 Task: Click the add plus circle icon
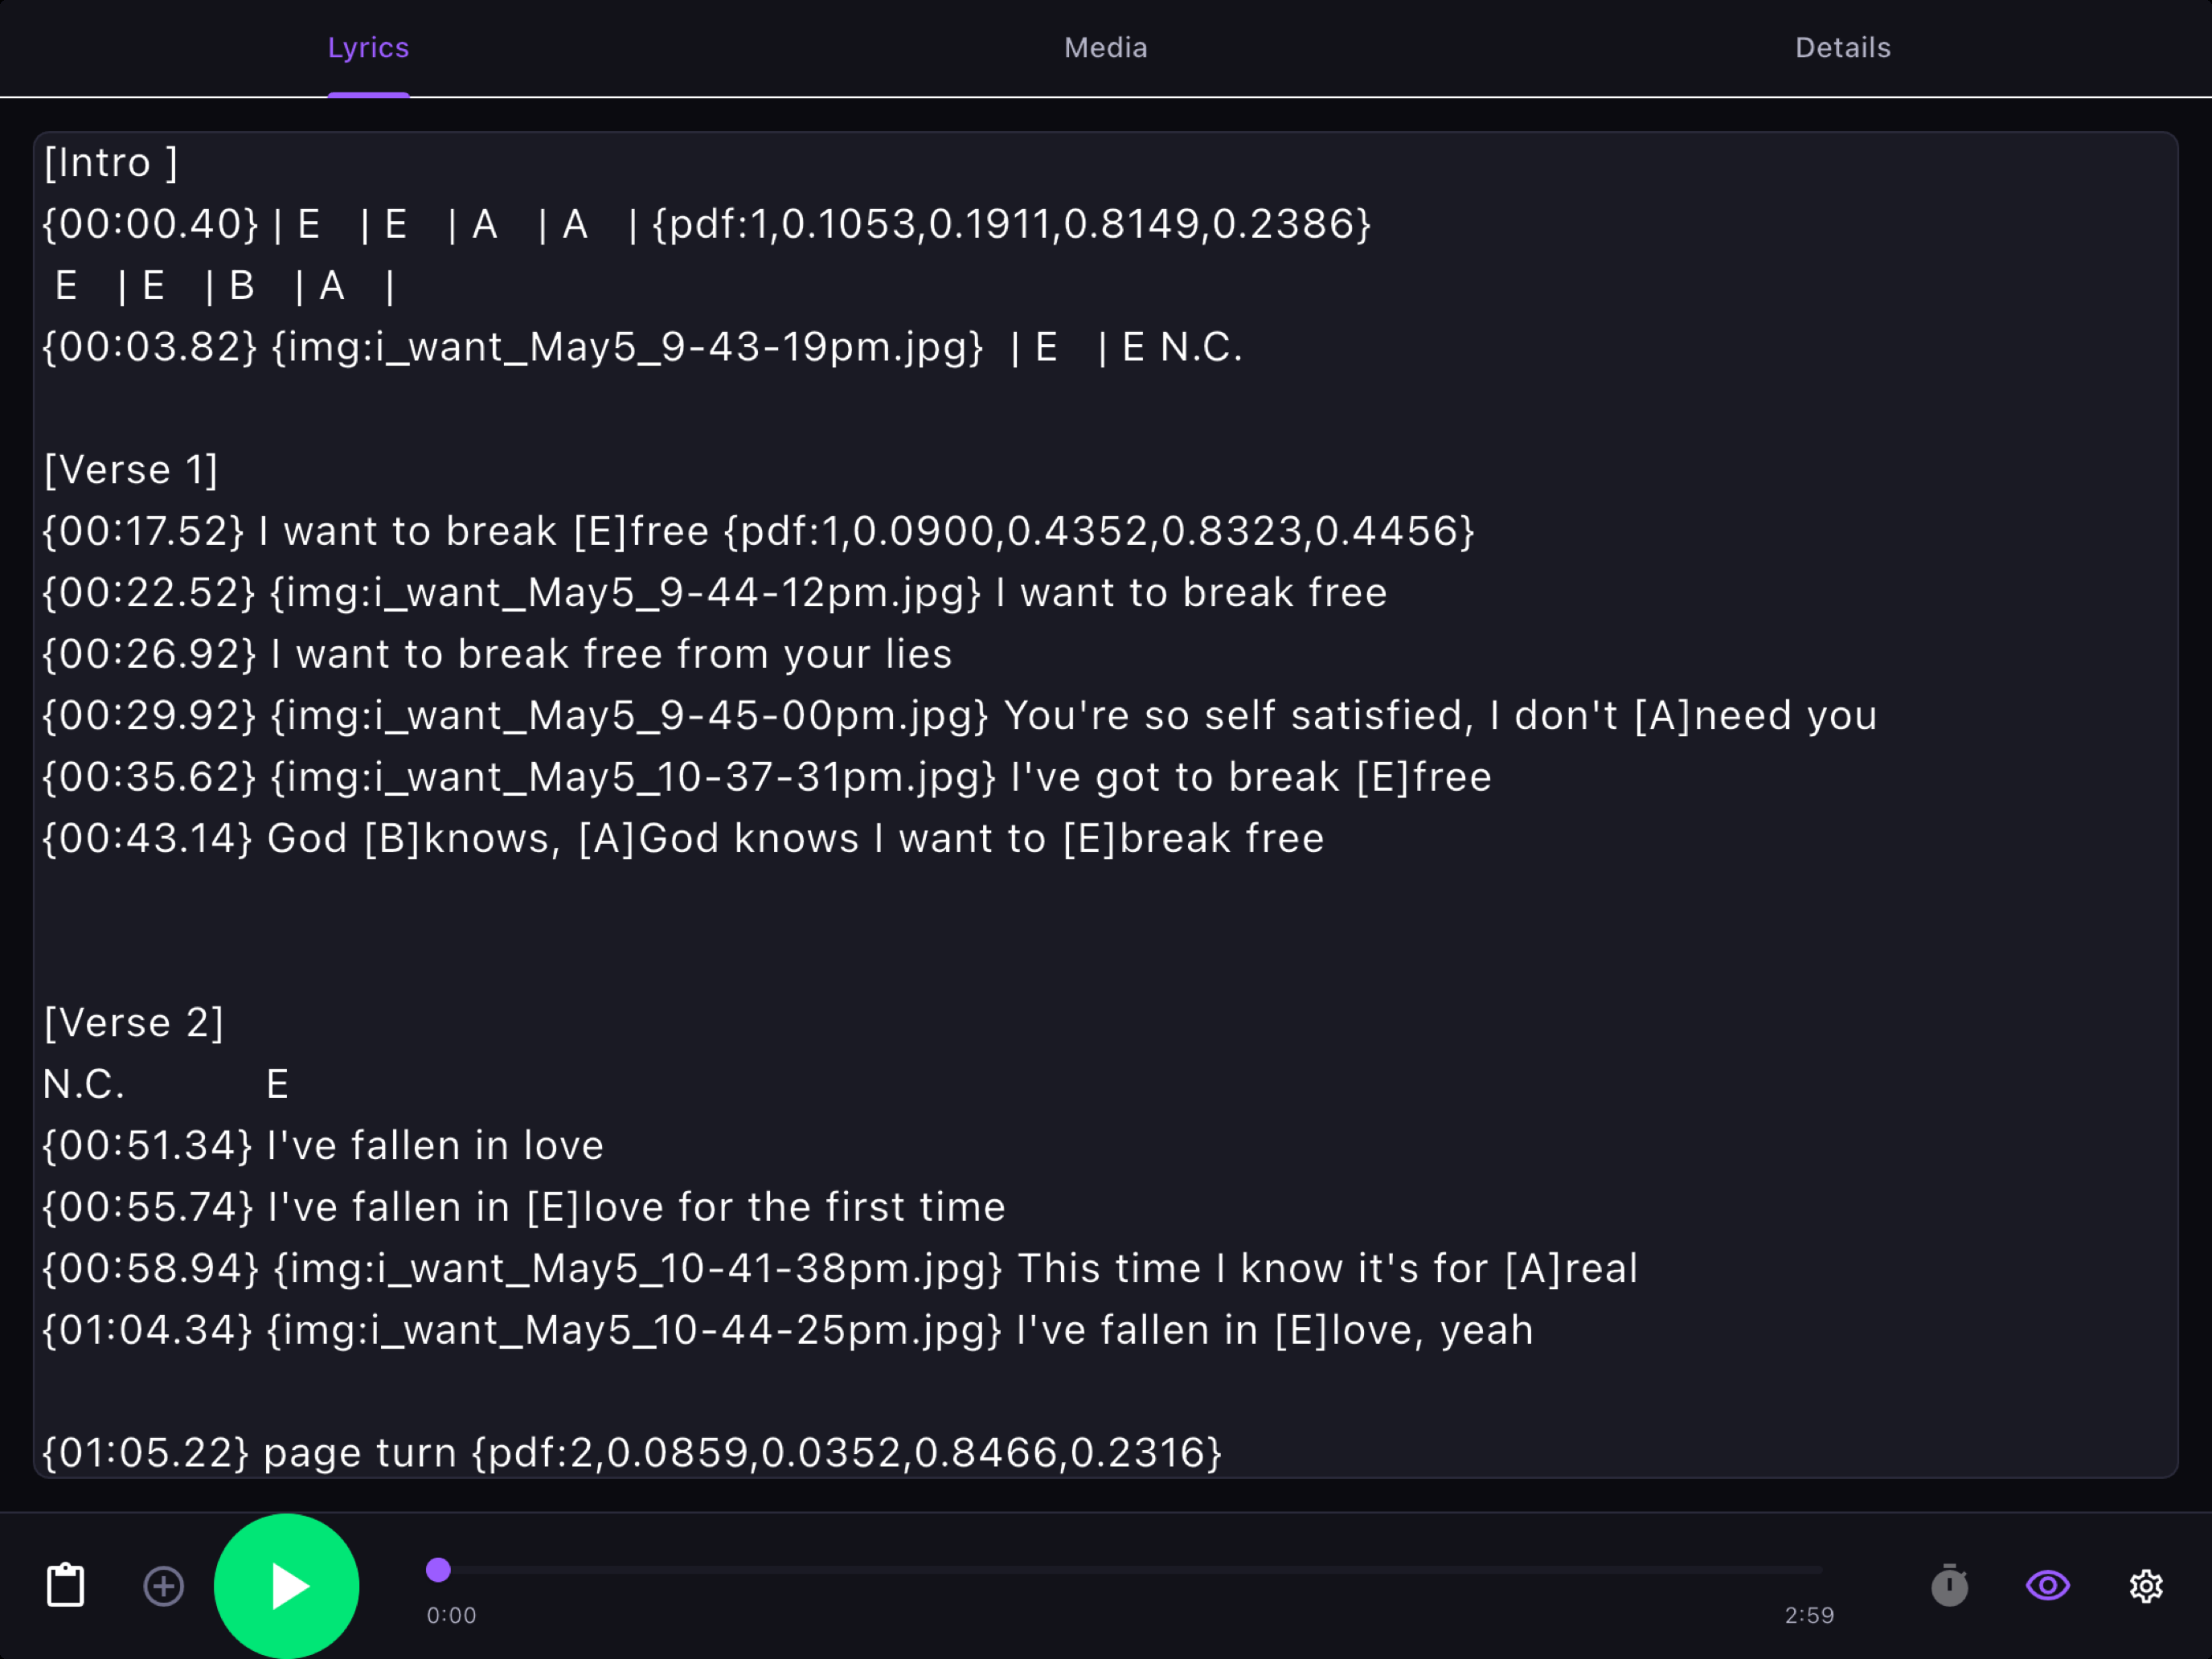click(164, 1586)
